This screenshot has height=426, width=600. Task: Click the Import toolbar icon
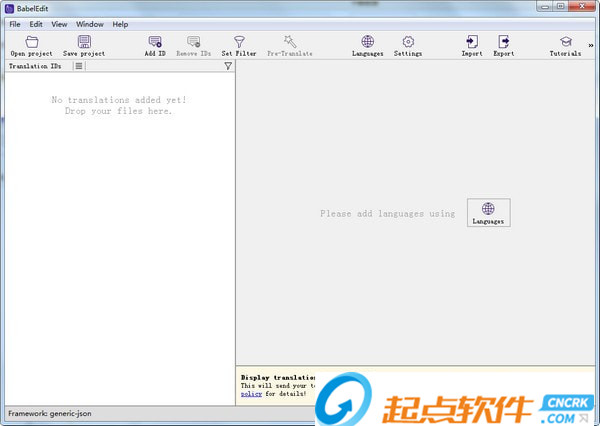(x=472, y=42)
